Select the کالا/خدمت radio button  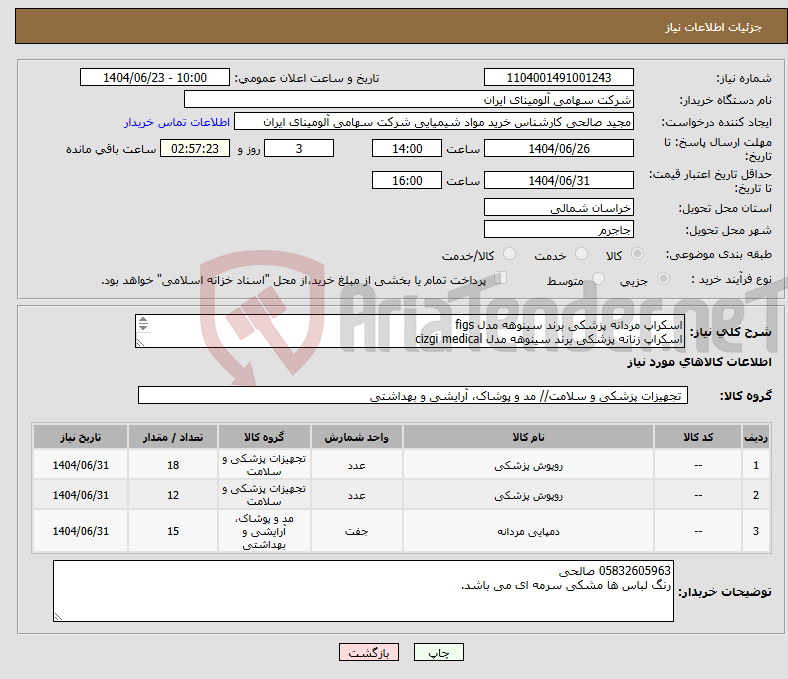coord(509,254)
